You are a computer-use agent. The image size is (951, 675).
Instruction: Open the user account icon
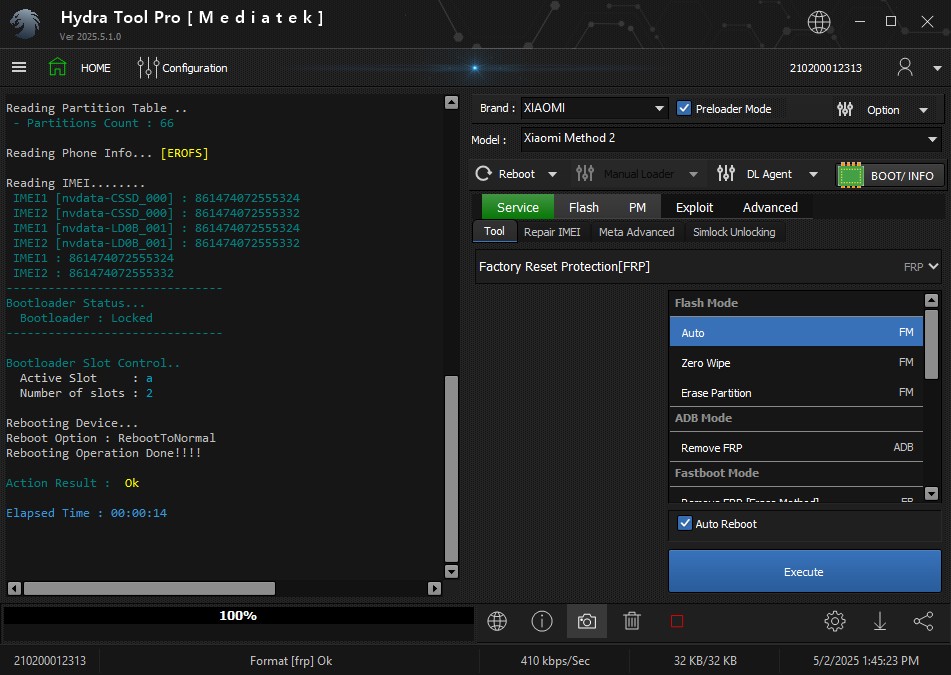tap(904, 67)
